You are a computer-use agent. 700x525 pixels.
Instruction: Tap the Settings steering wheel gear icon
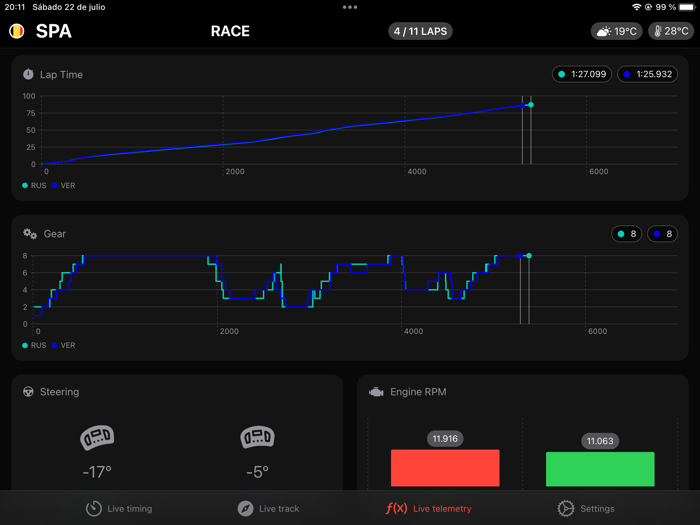coord(566,508)
